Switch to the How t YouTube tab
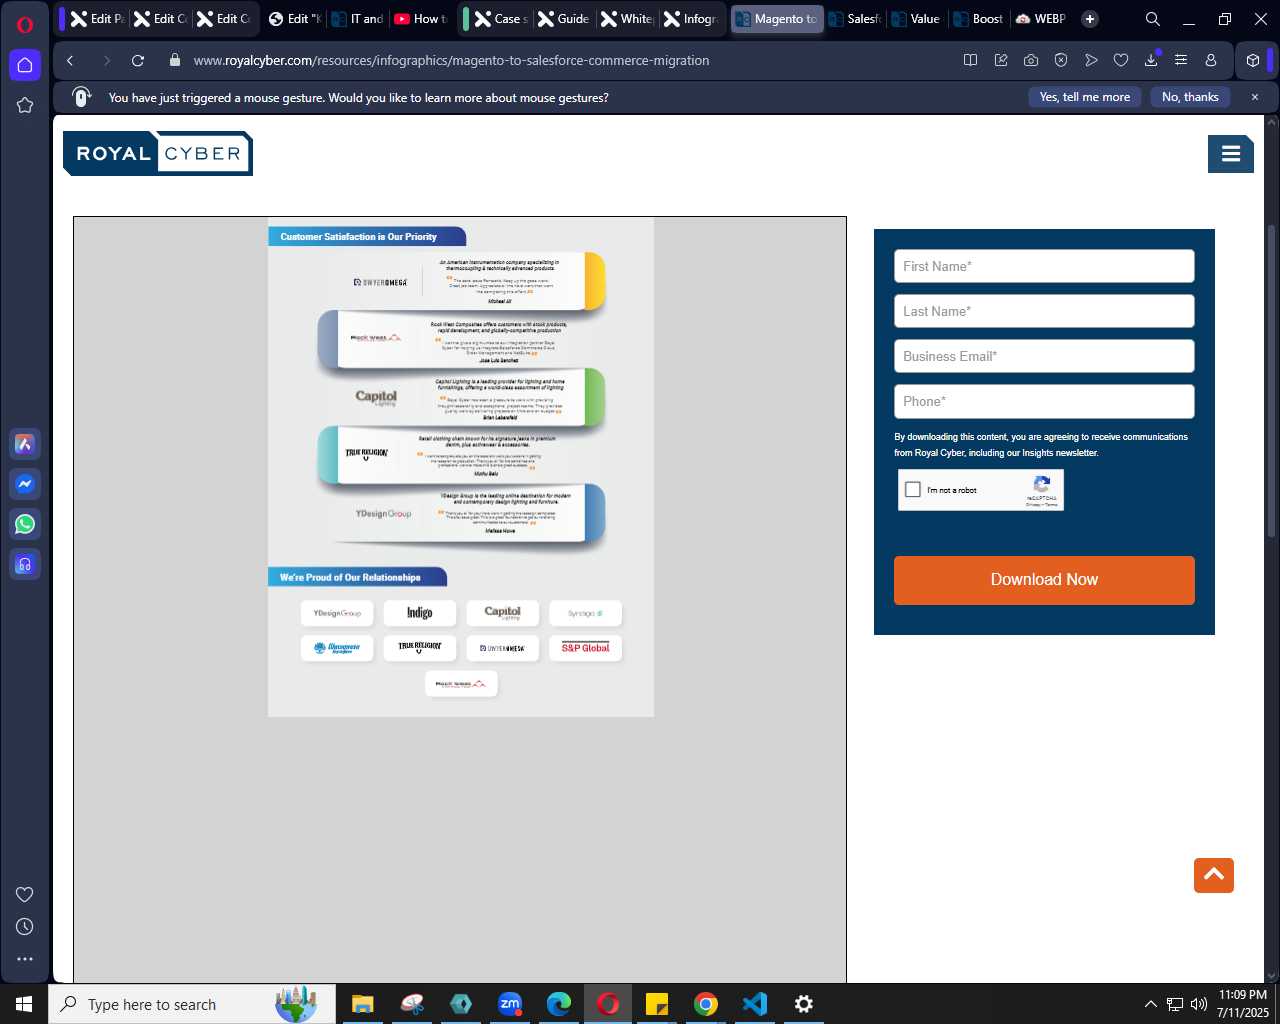The image size is (1280, 1024). click(x=420, y=19)
